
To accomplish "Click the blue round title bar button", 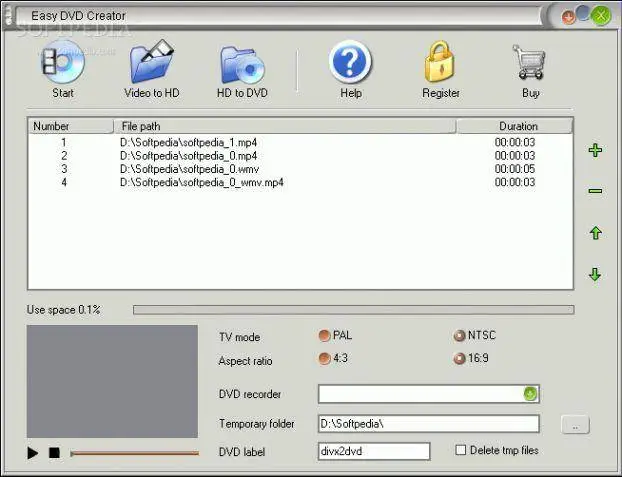I will pyautogui.click(x=583, y=13).
